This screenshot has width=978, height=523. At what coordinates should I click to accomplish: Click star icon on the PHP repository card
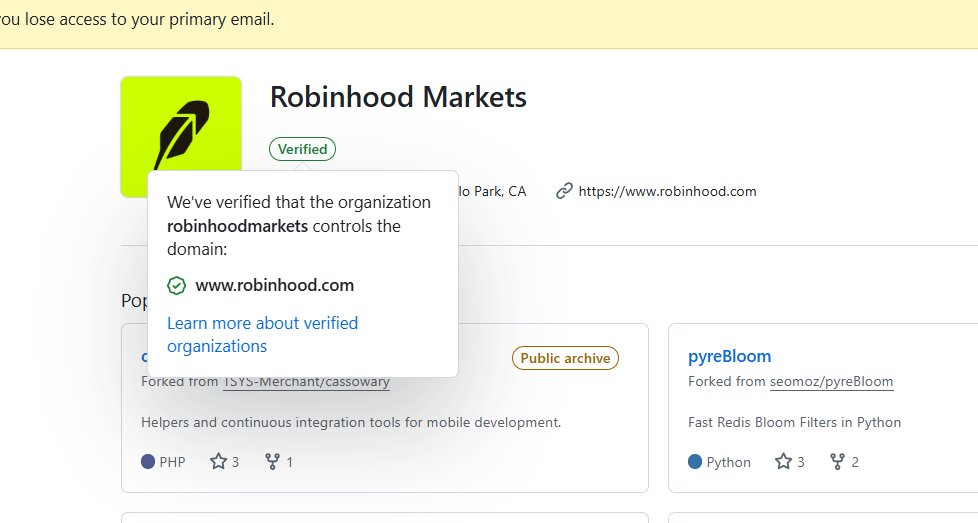point(218,461)
